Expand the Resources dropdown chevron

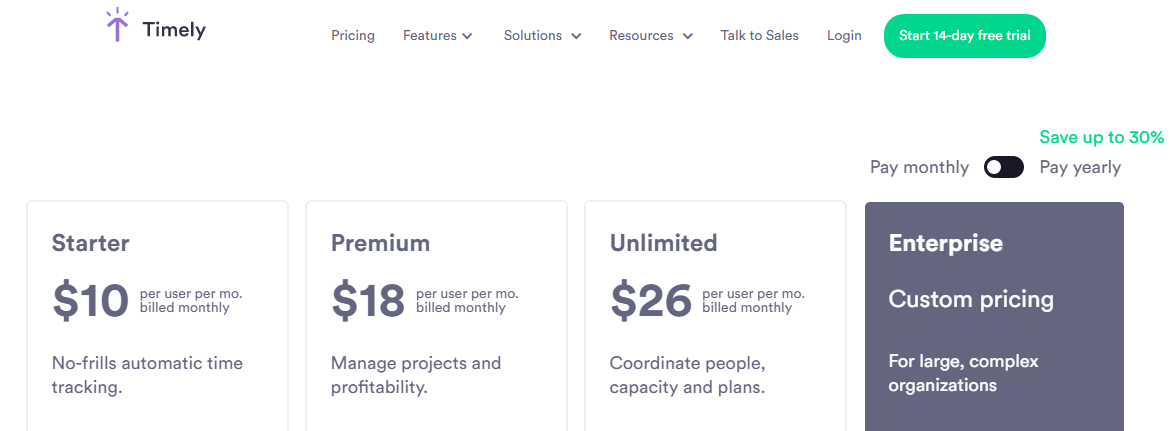(x=688, y=36)
